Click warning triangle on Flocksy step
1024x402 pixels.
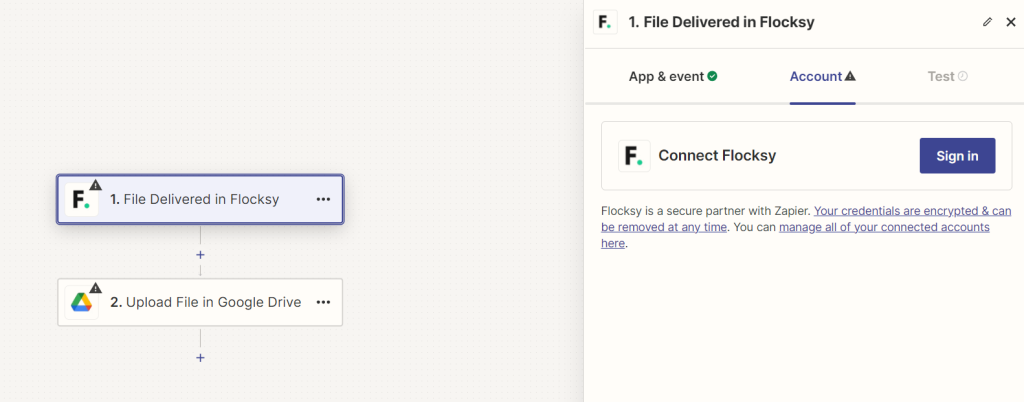(96, 185)
